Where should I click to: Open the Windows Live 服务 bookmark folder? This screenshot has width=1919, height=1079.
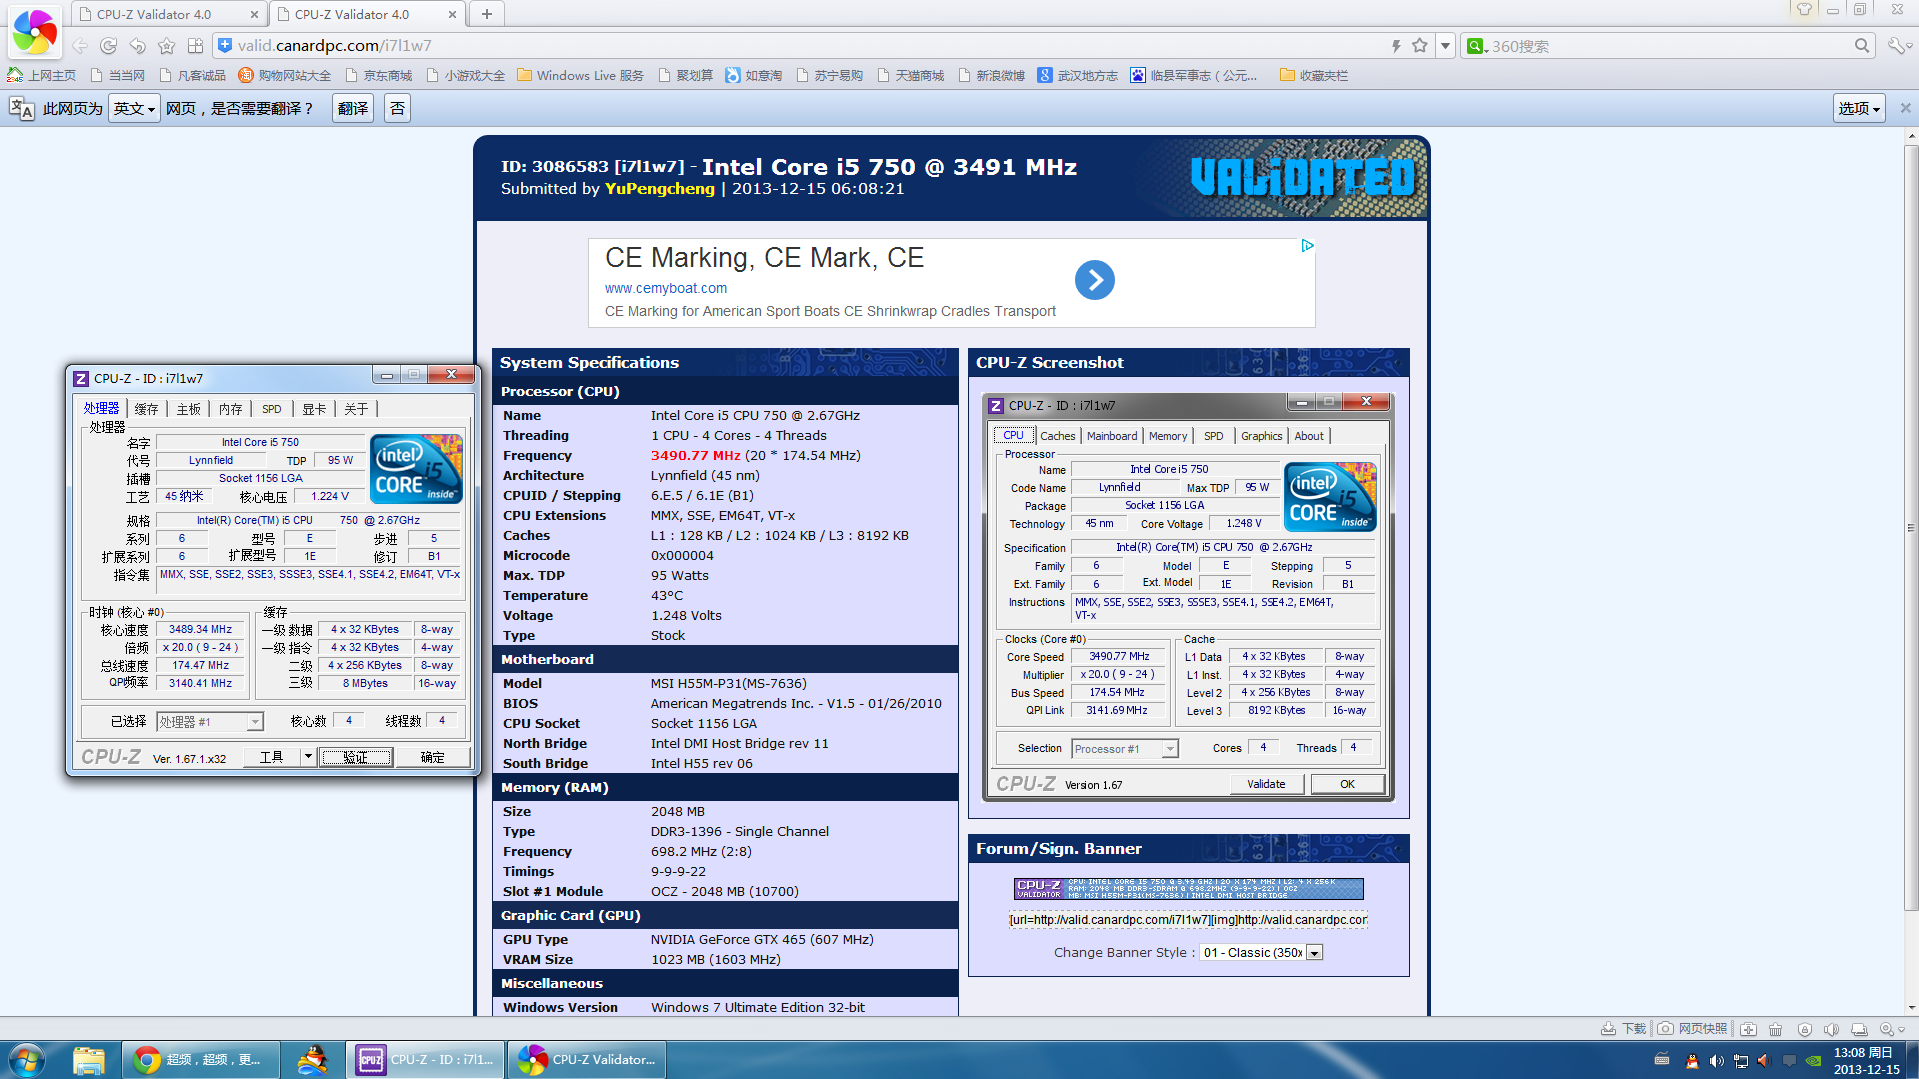pos(581,75)
